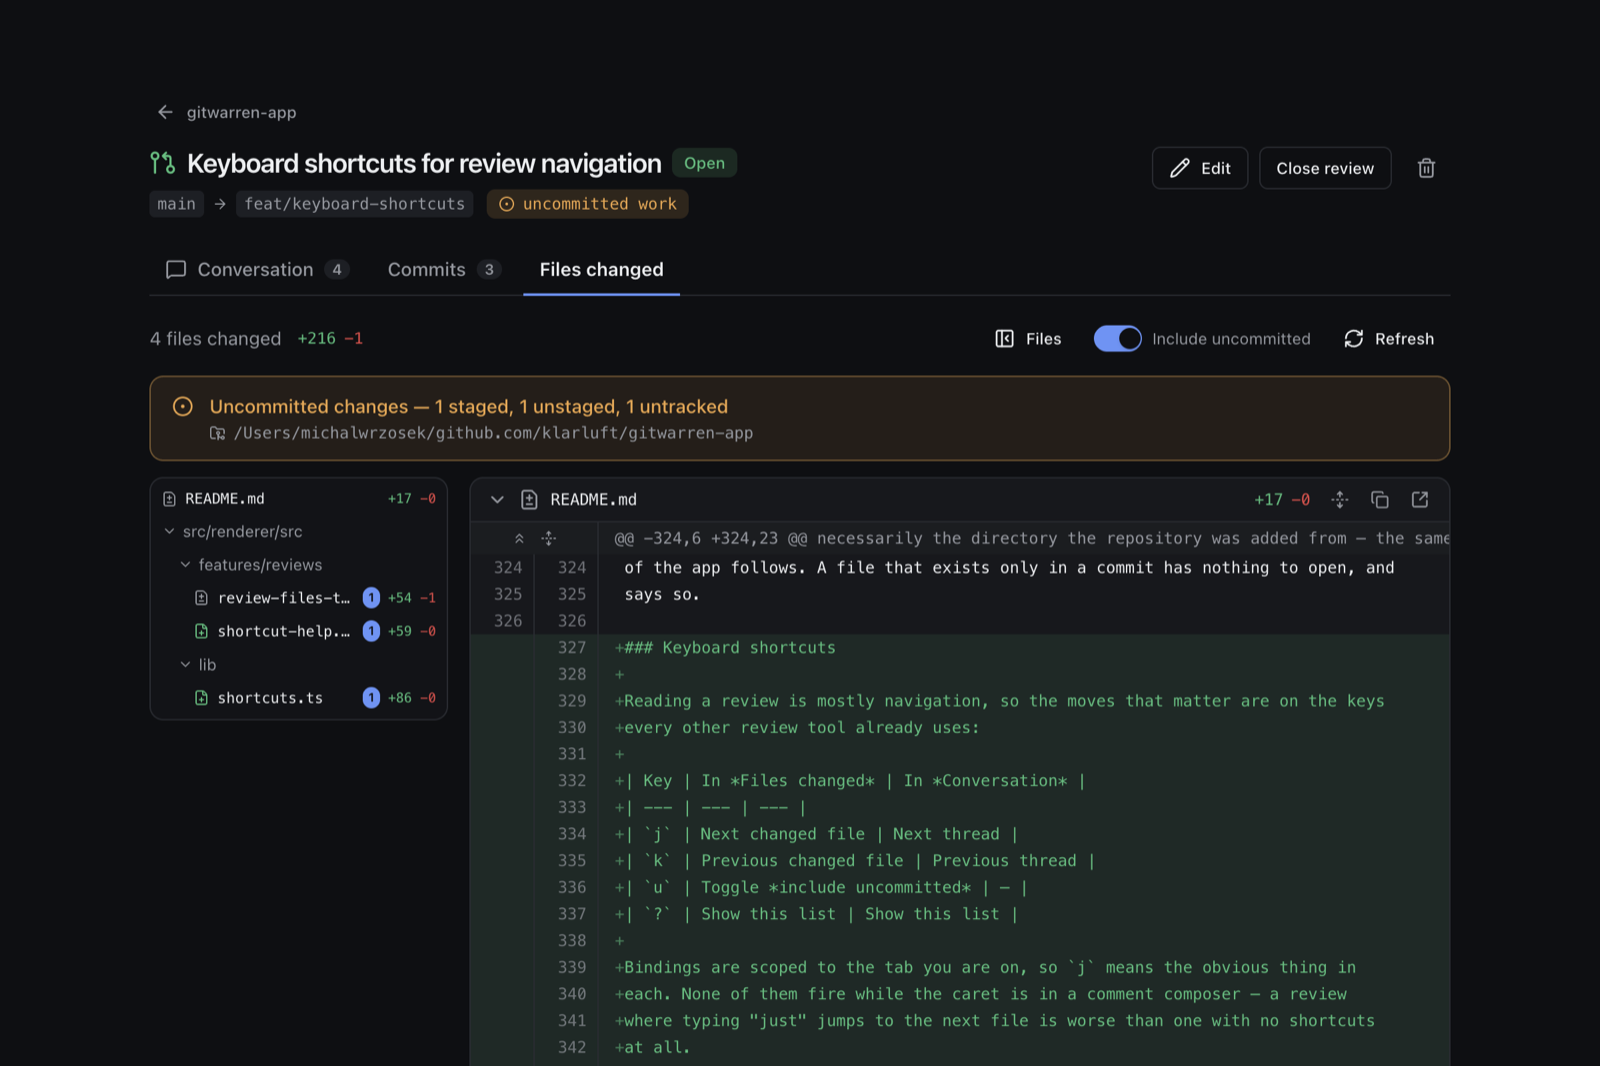Delete the review with the trash icon
Image resolution: width=1600 pixels, height=1066 pixels.
(1426, 168)
